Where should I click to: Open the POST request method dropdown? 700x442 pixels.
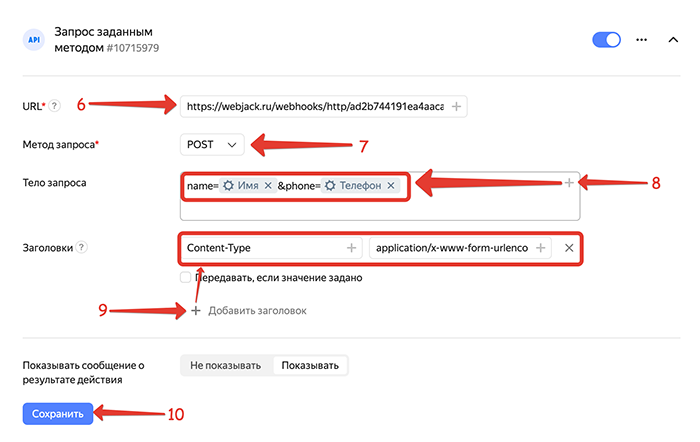pyautogui.click(x=212, y=145)
